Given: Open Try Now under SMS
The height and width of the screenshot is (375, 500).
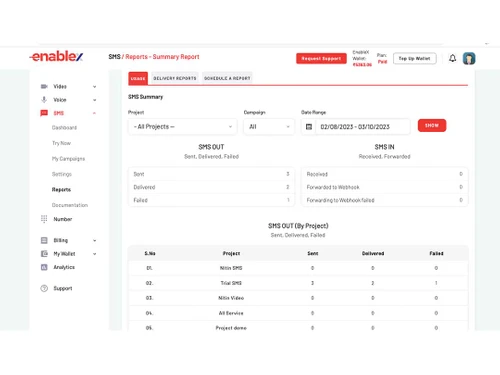Looking at the screenshot, I should (61, 143).
